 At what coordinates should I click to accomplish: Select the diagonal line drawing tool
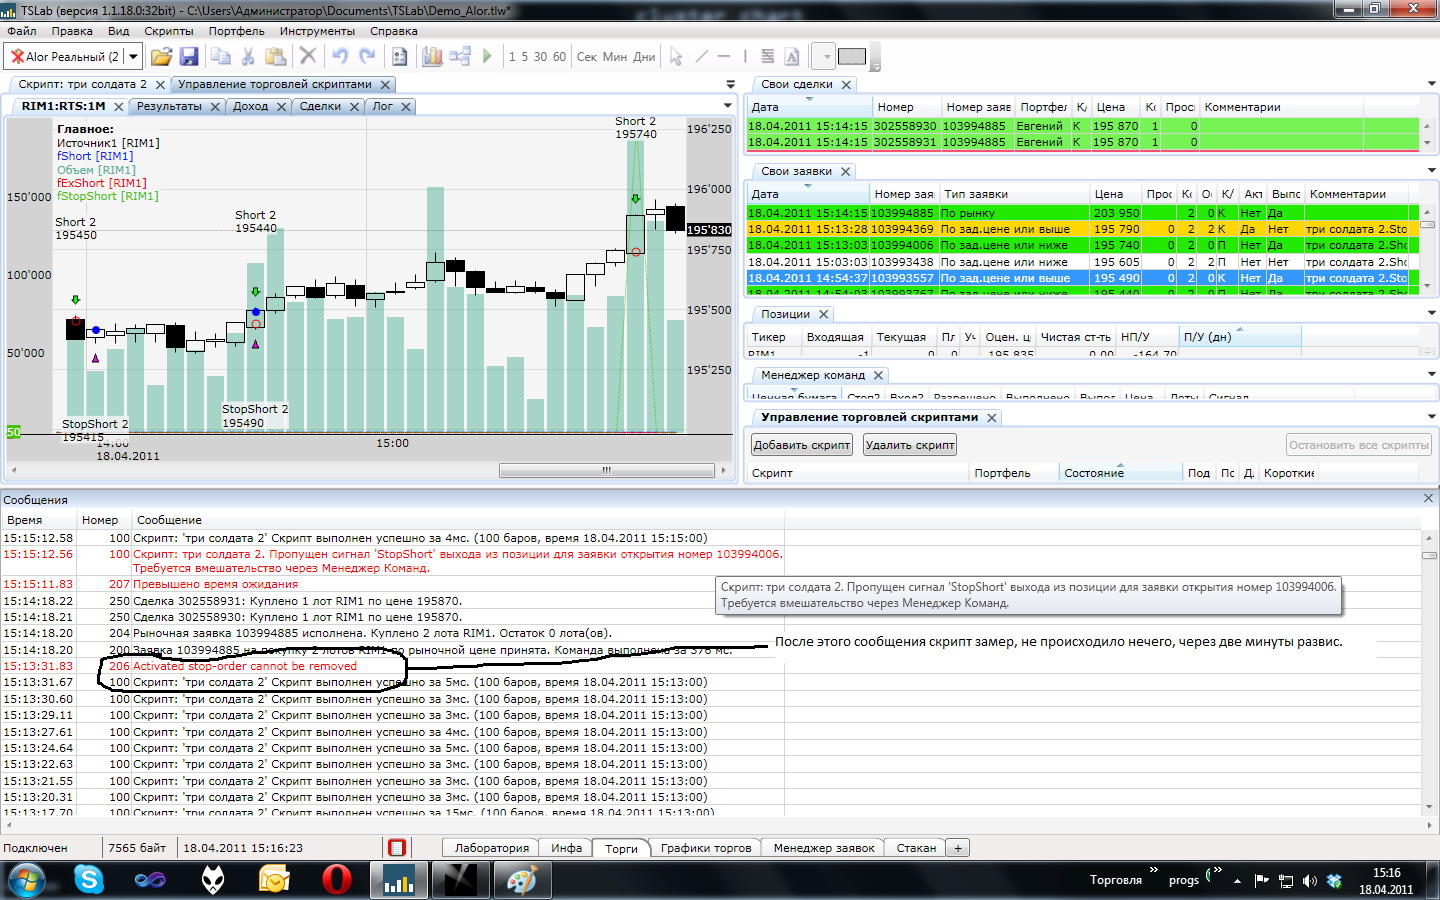pyautogui.click(x=701, y=57)
